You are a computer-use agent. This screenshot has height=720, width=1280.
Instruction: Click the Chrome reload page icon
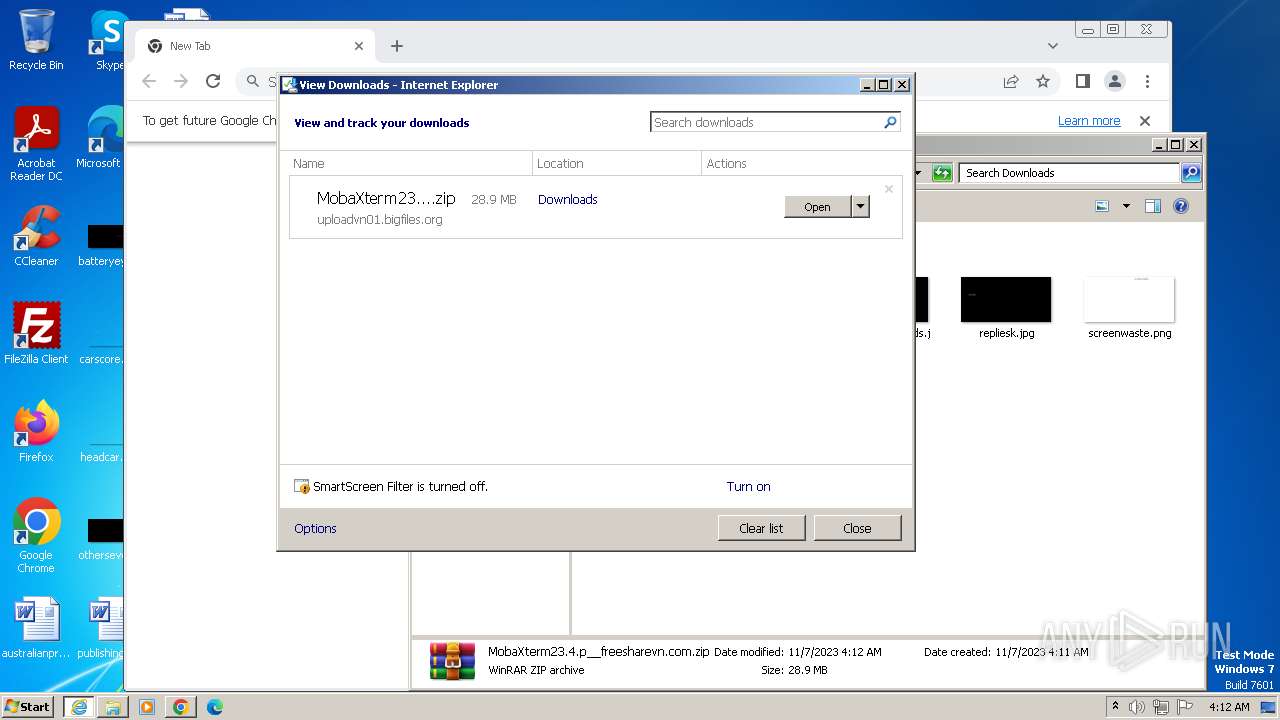pyautogui.click(x=213, y=81)
